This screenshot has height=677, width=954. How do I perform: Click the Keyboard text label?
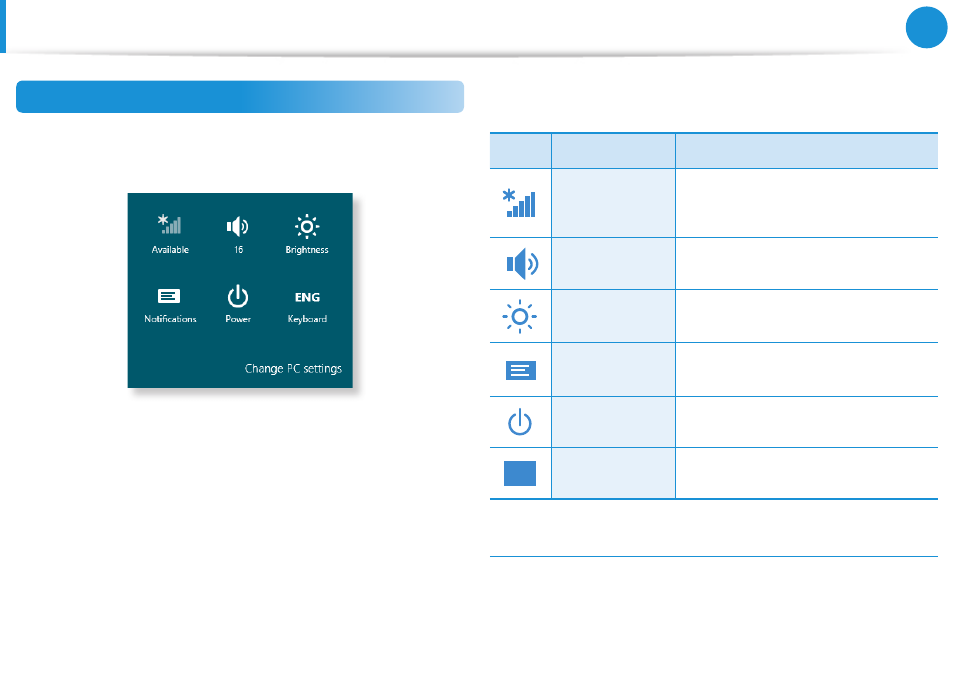point(307,319)
